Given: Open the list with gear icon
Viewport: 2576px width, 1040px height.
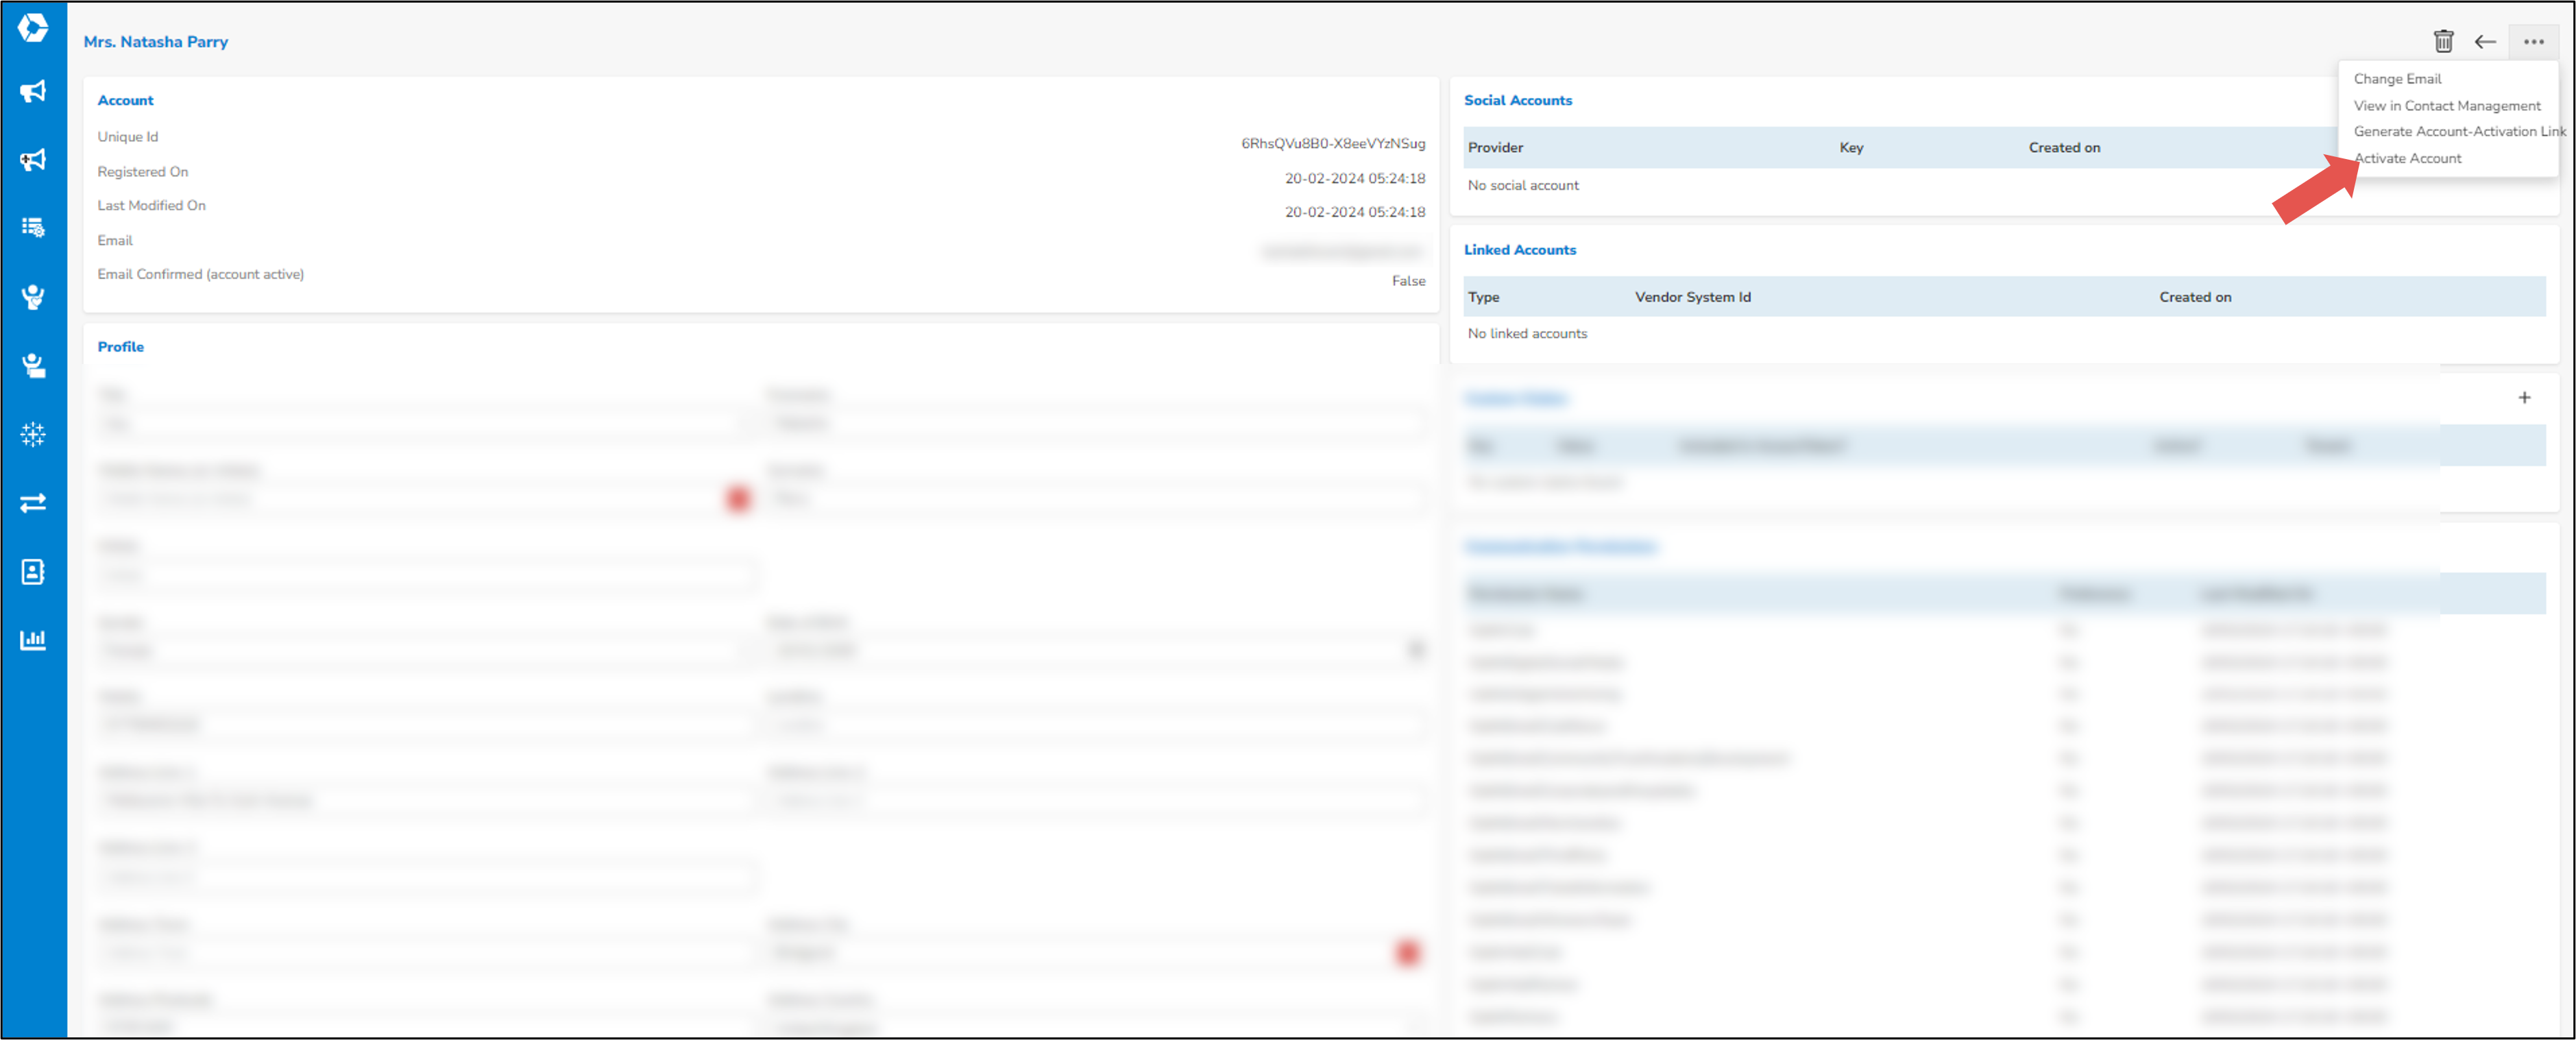Looking at the screenshot, I should (x=33, y=228).
